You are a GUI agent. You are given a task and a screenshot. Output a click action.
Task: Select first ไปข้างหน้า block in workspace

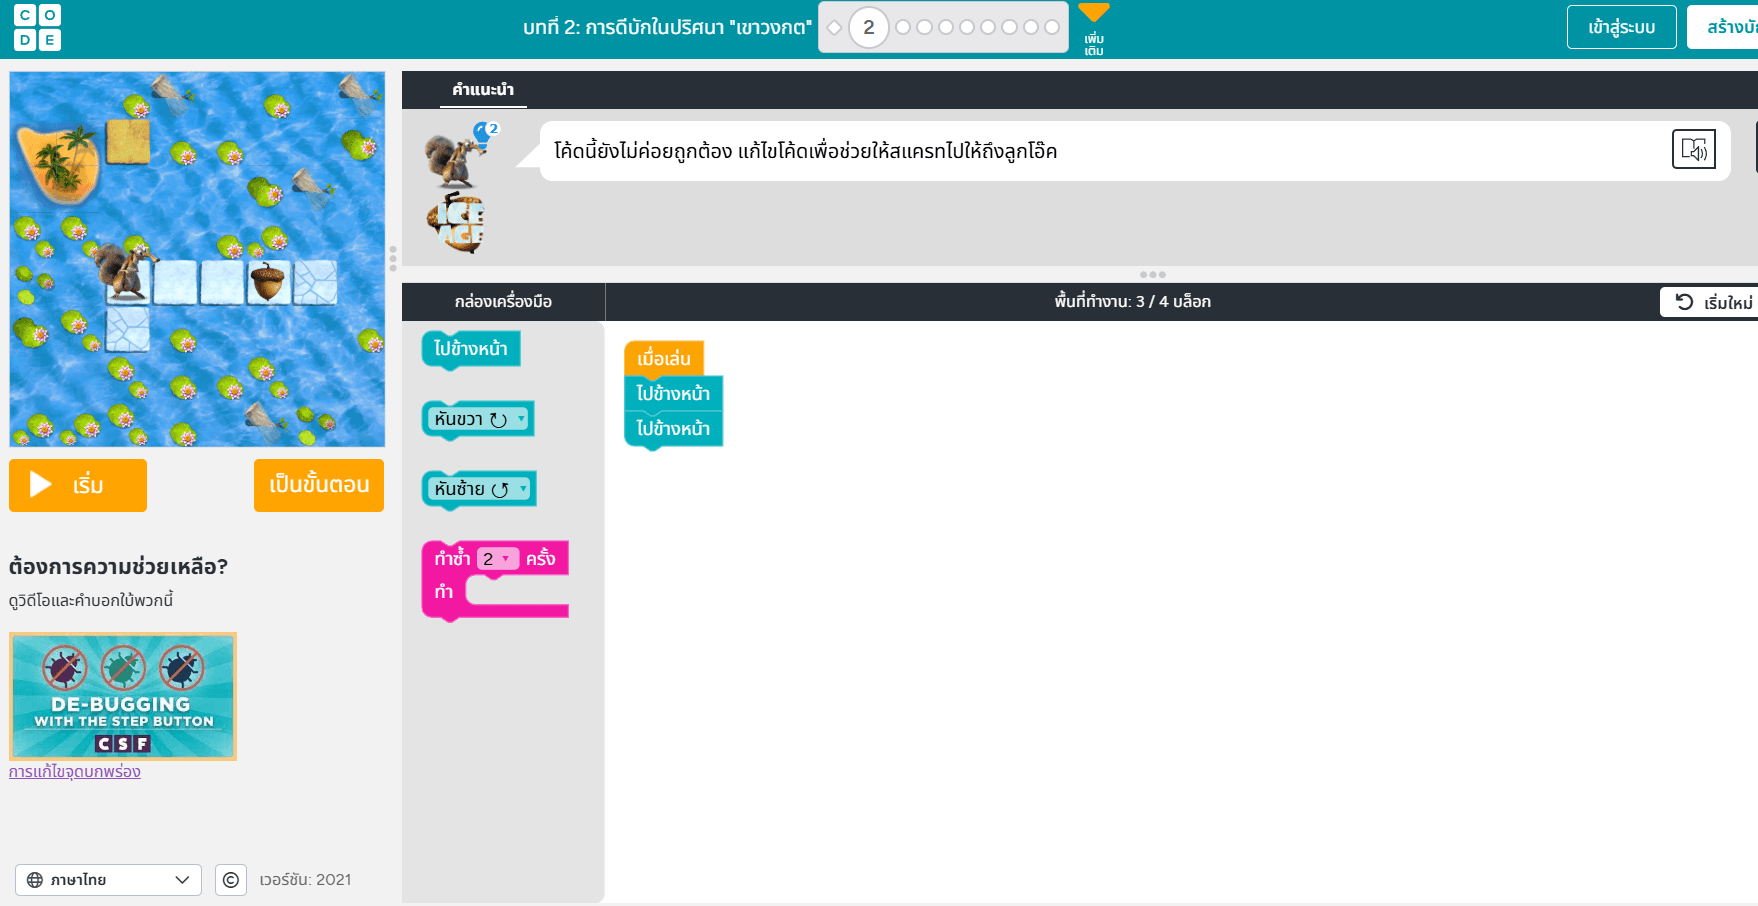pyautogui.click(x=673, y=393)
